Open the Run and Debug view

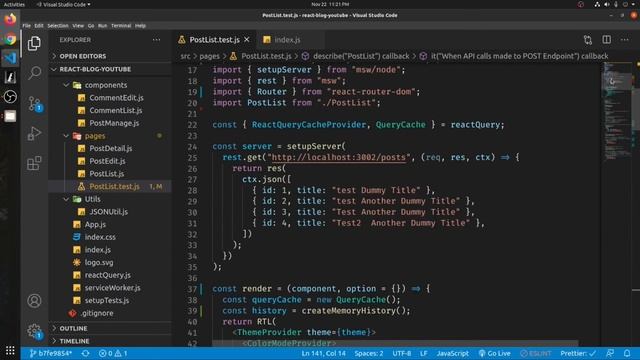click(x=34, y=133)
